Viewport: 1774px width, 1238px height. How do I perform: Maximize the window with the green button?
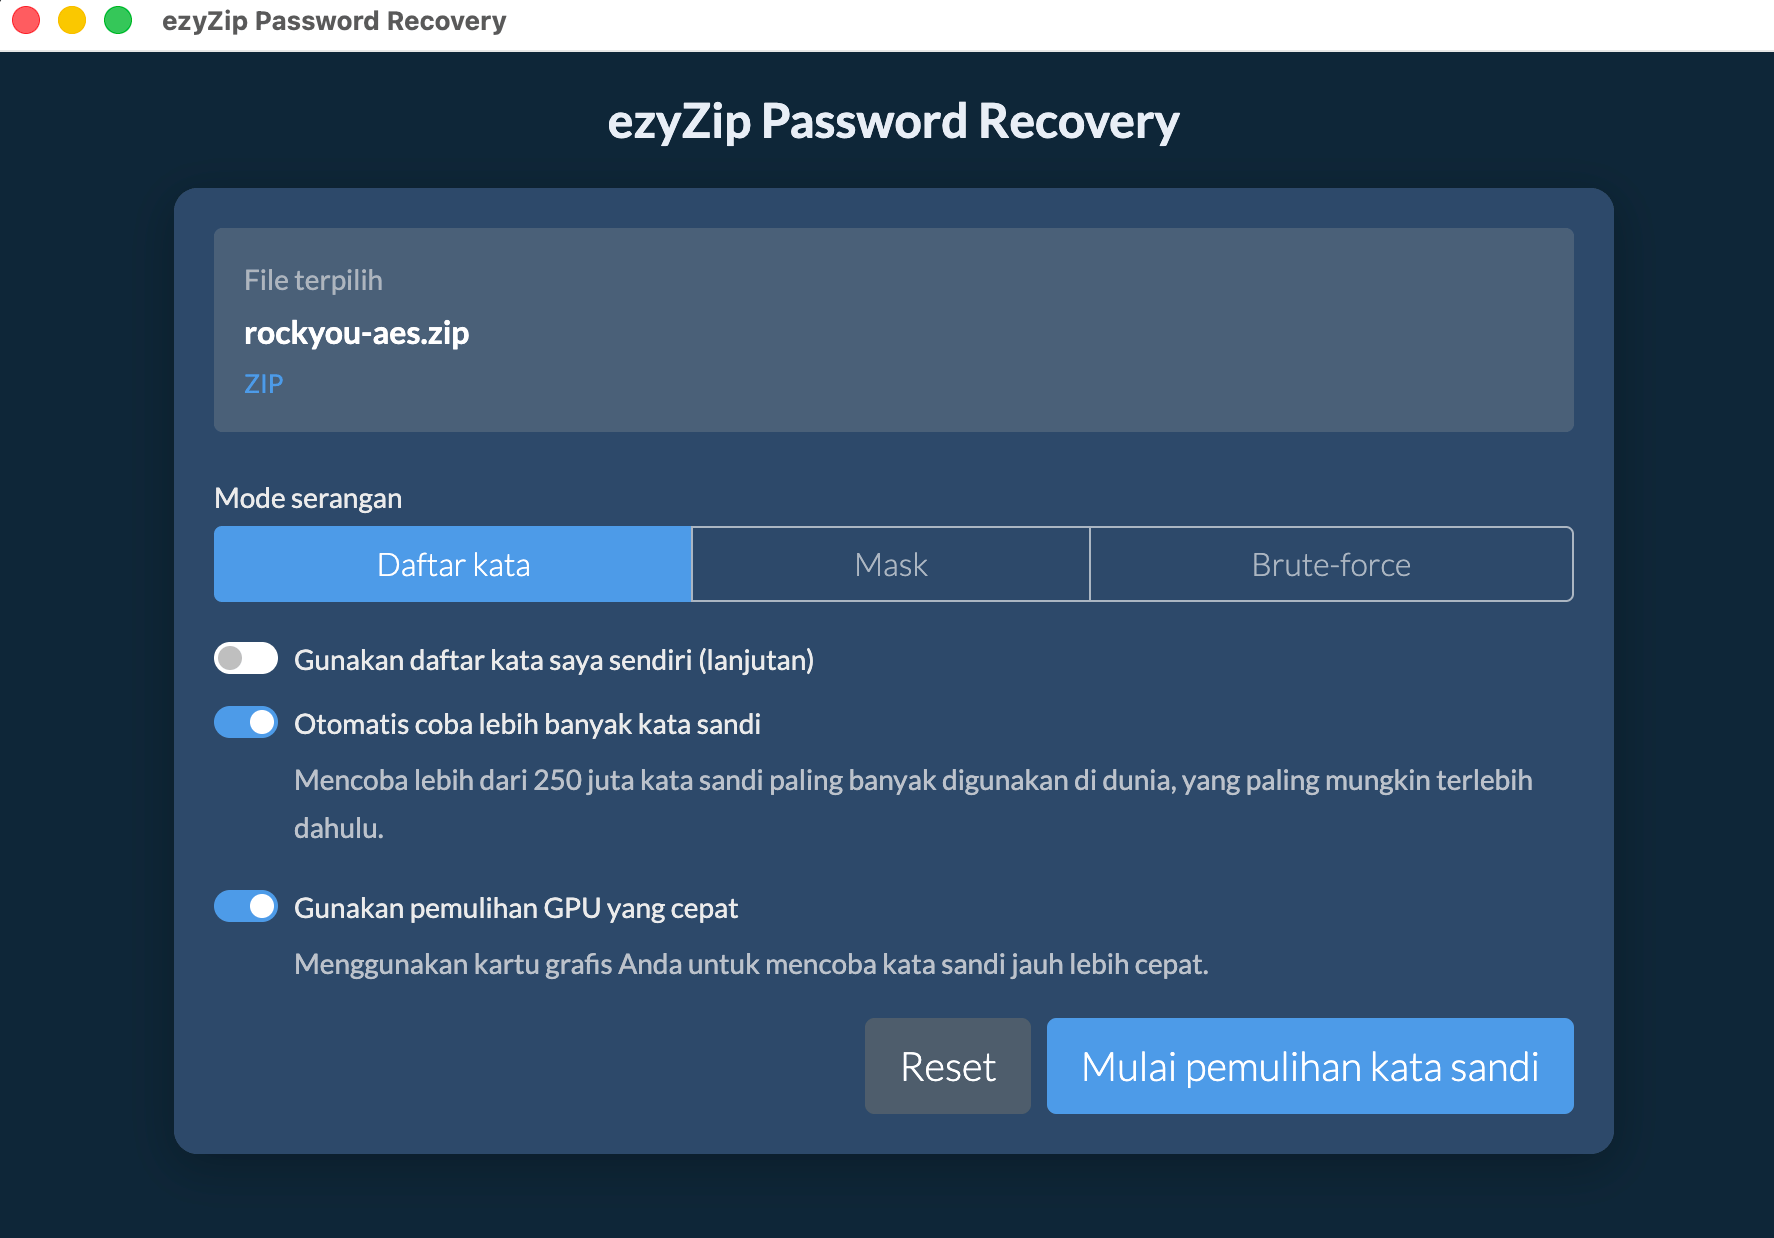pos(118,20)
